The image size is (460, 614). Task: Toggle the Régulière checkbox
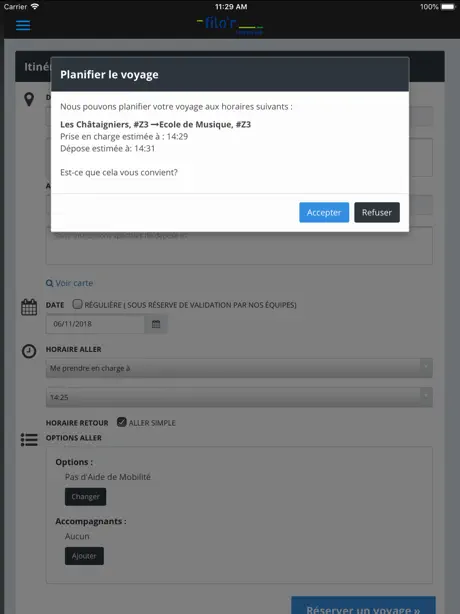(78, 304)
